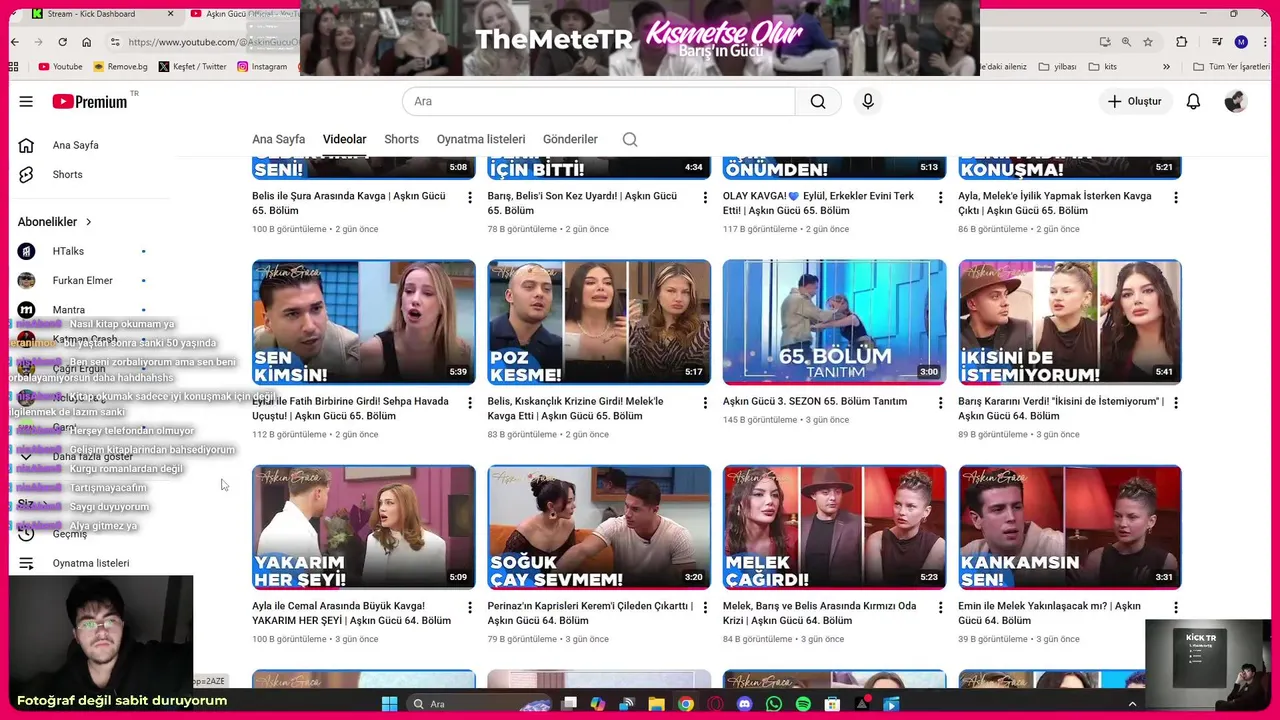This screenshot has width=1280, height=720.
Task: Play the 'SOĞUK ÇAY SEVMEM!' thumbnail
Action: (x=599, y=527)
